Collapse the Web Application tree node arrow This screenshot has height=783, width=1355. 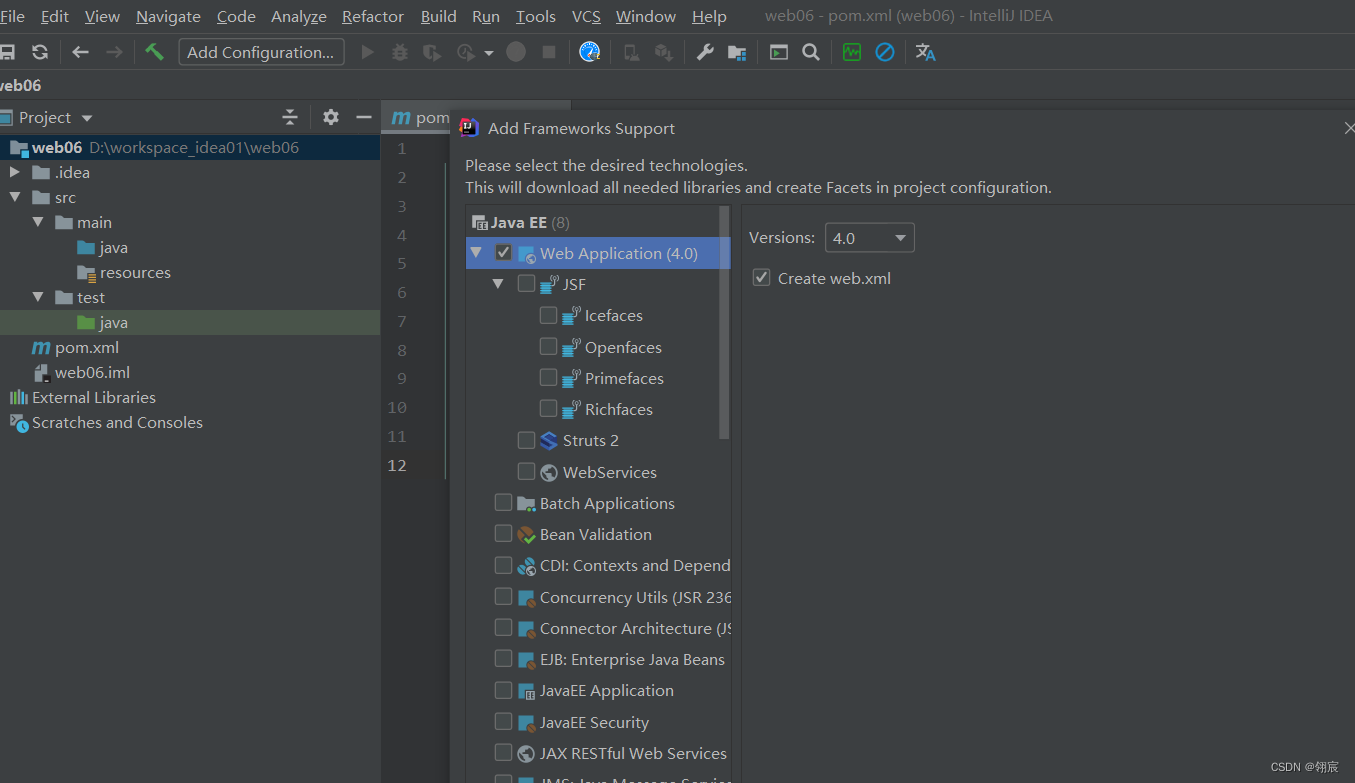point(476,253)
